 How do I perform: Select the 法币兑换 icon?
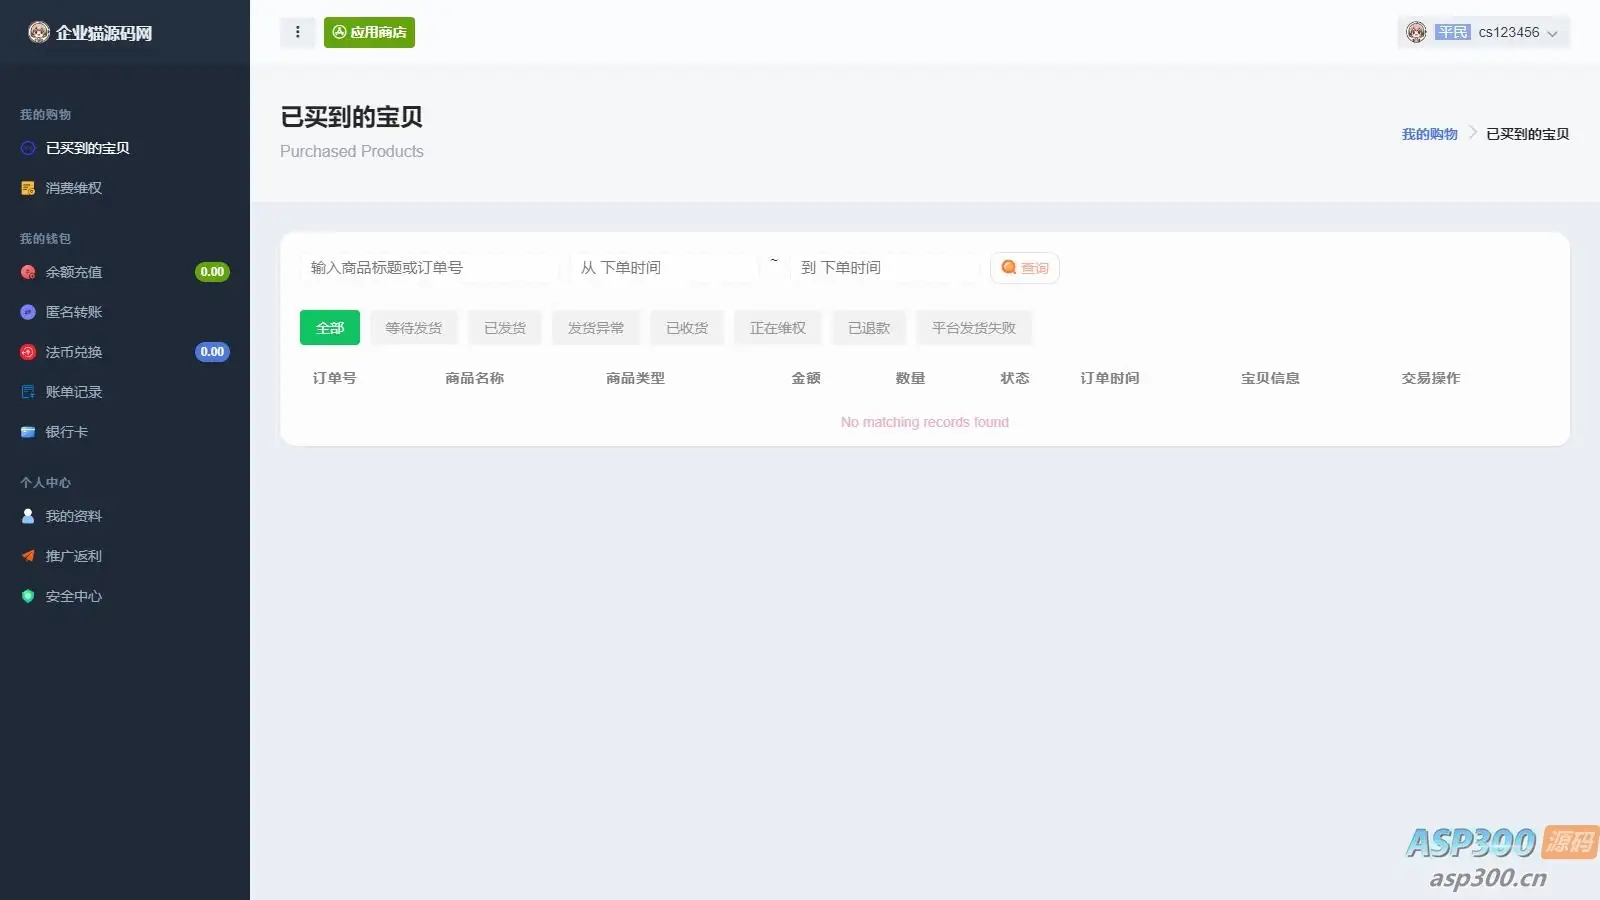28,352
